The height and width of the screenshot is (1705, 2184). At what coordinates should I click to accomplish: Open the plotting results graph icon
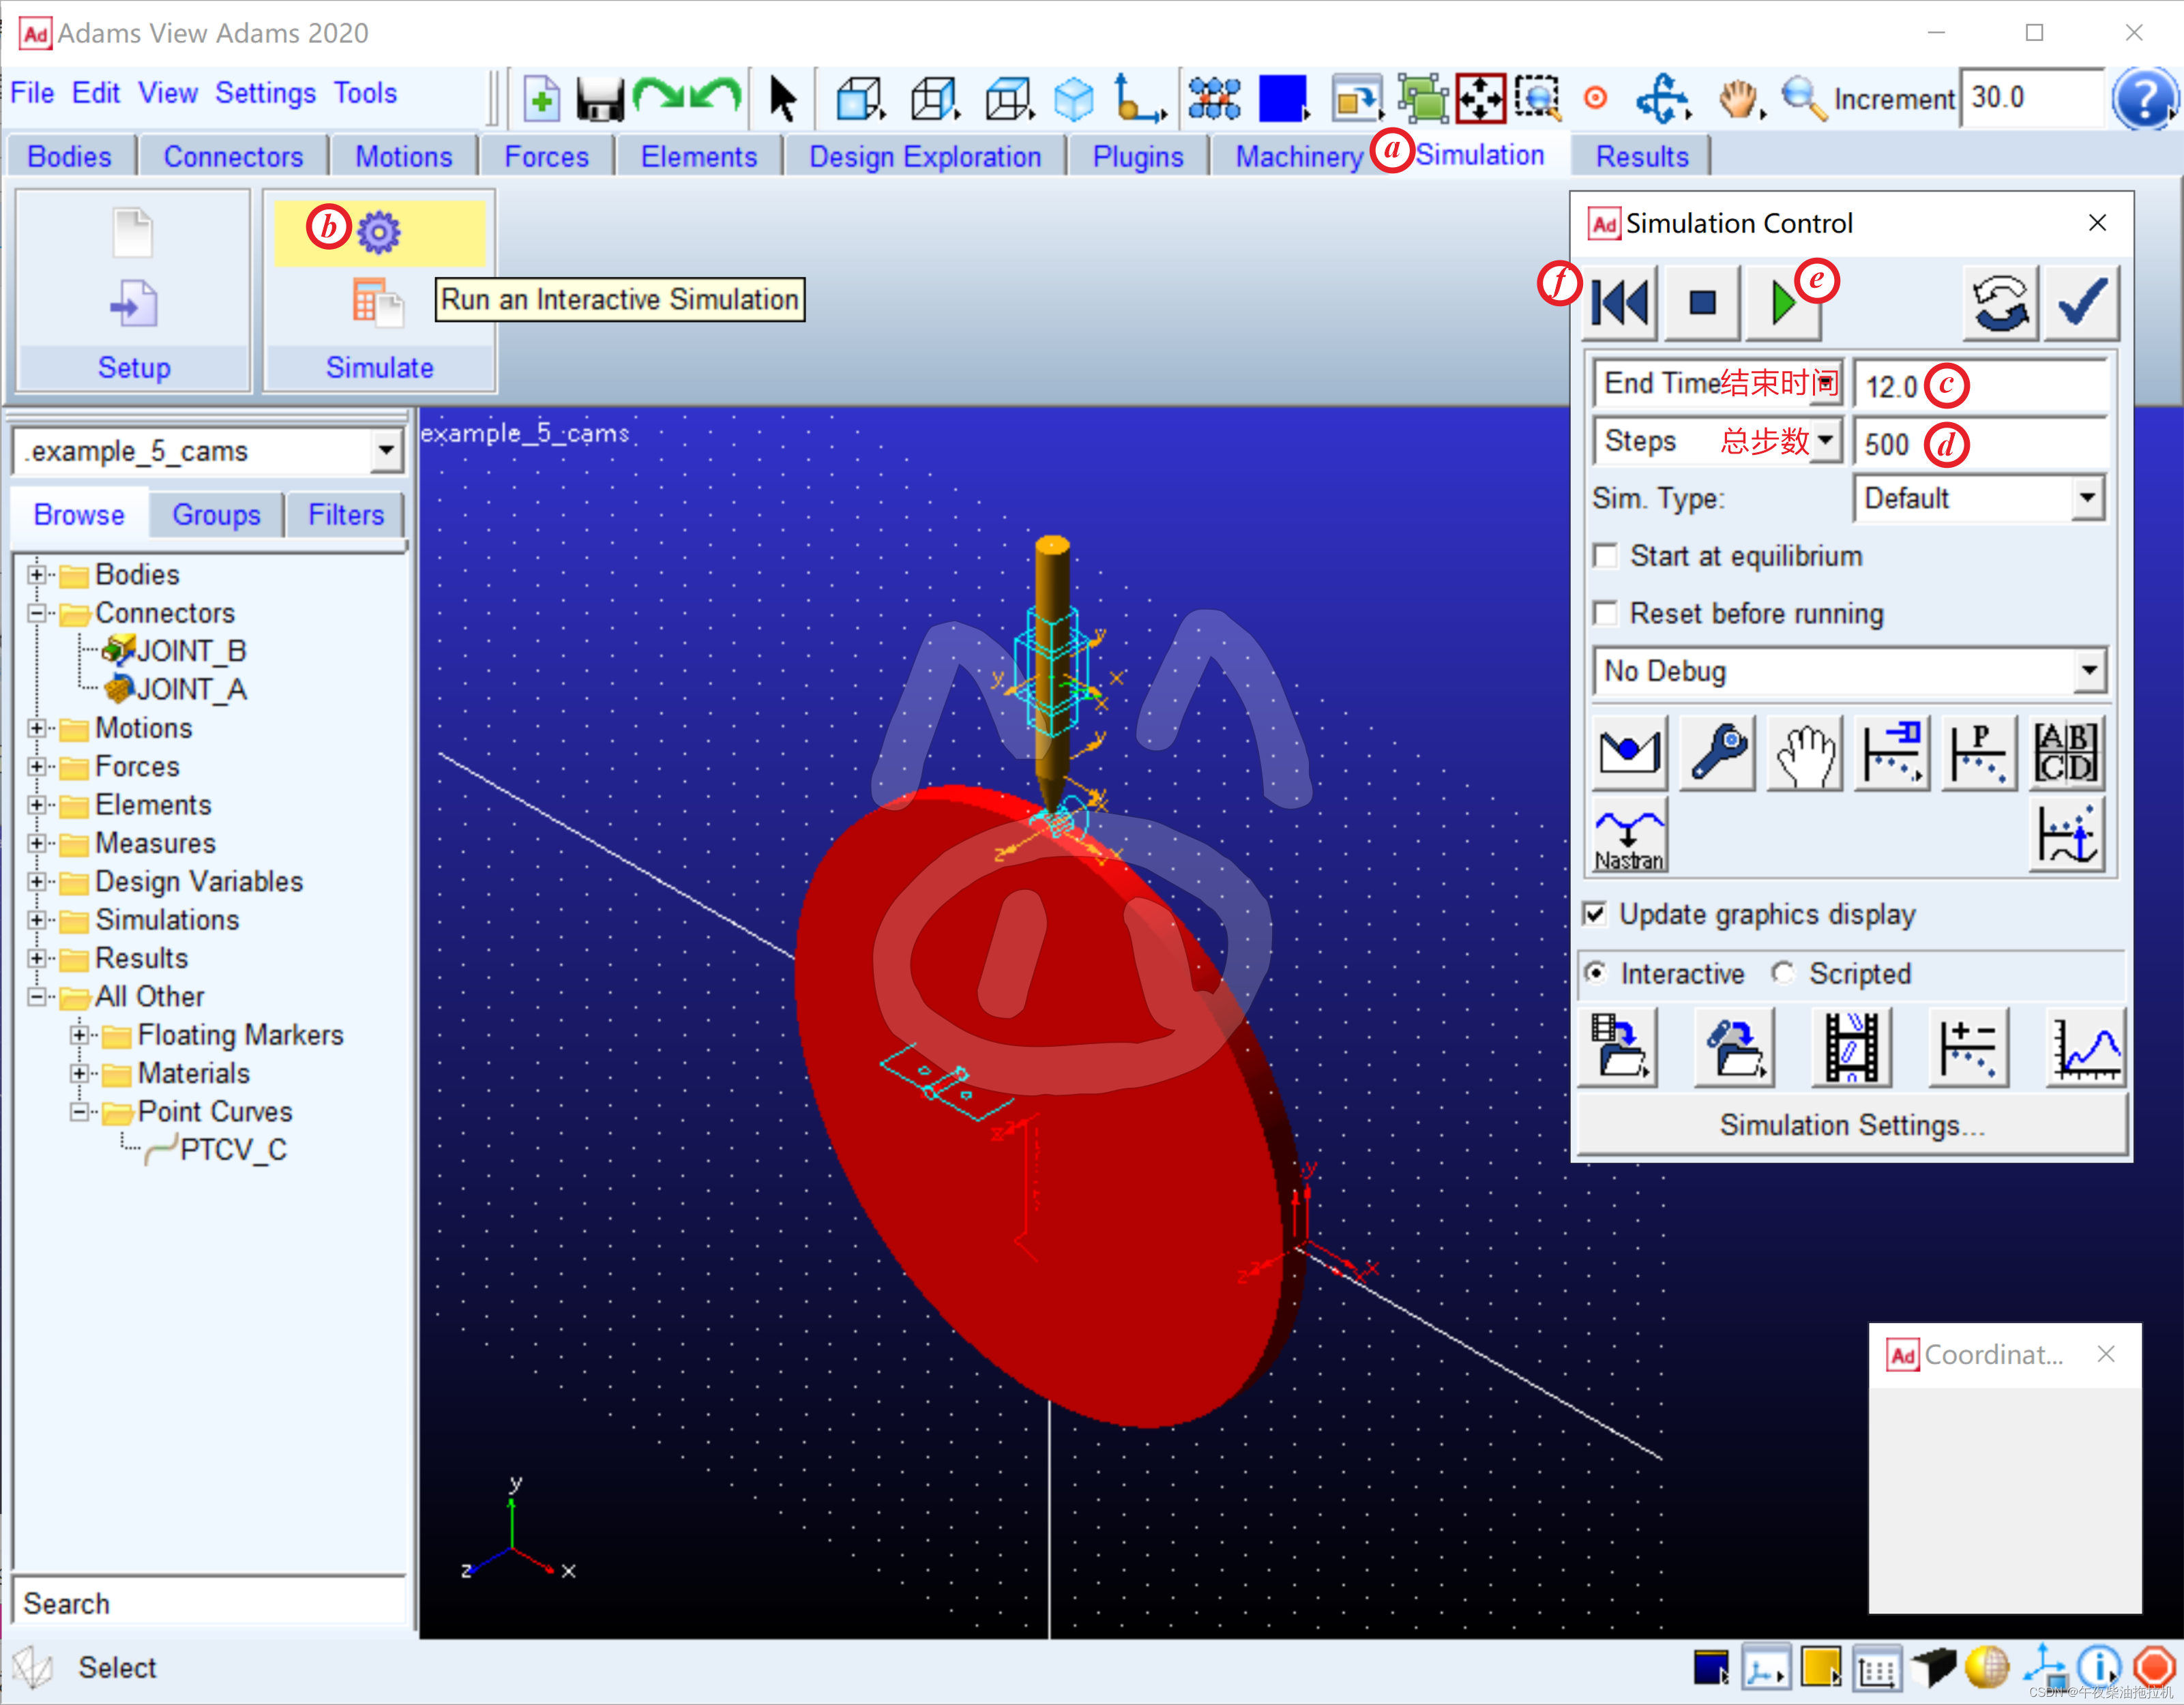(2086, 1047)
